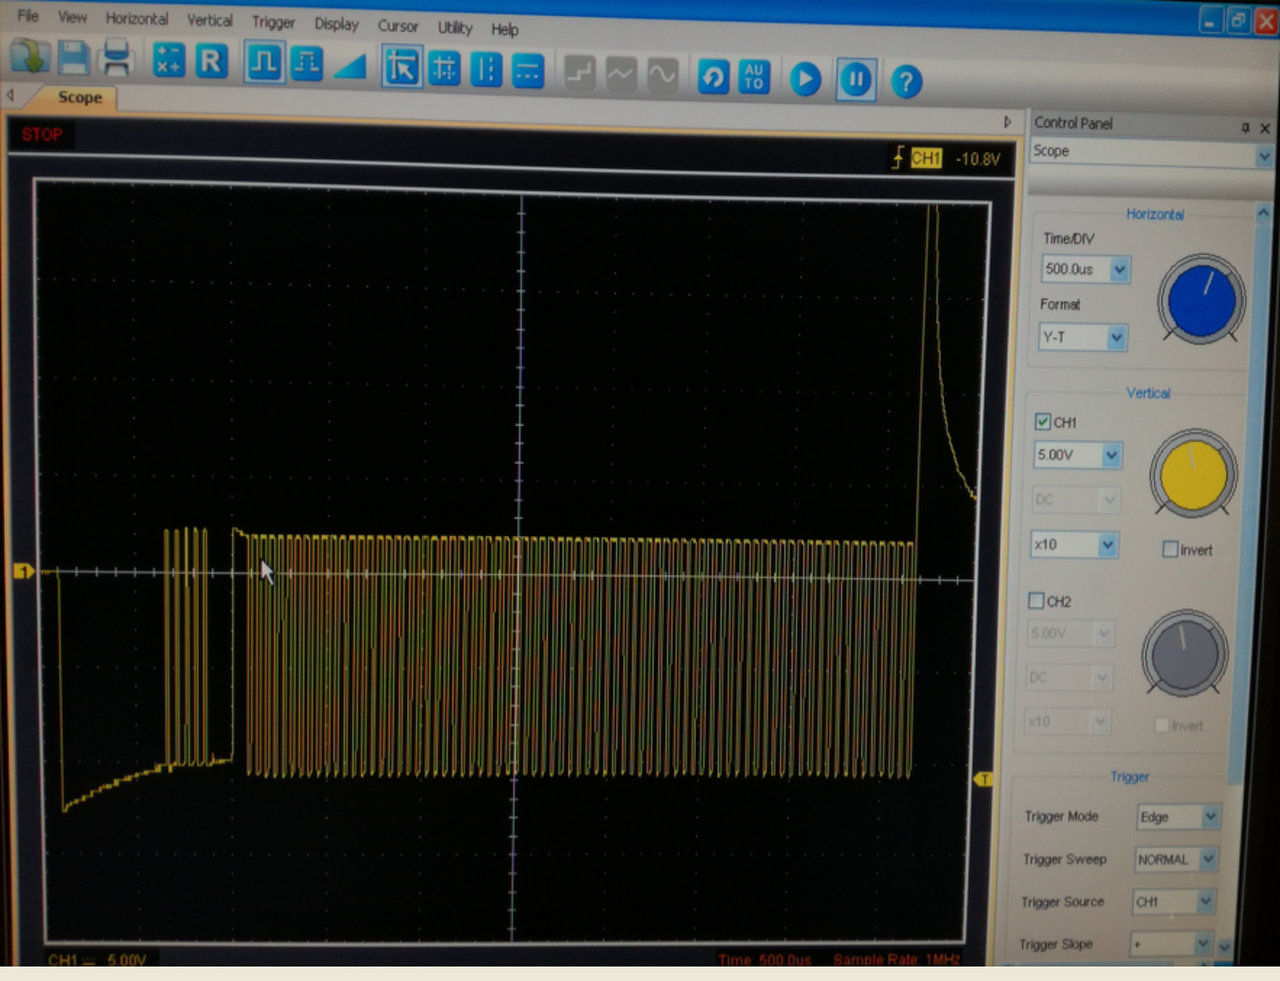The height and width of the screenshot is (981, 1280).
Task: Open the Trigger Sweep NORMAL dropdown
Action: point(1207,859)
